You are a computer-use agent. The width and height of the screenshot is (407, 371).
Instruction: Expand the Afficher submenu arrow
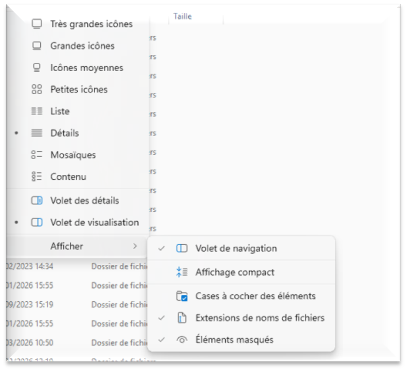(135, 246)
